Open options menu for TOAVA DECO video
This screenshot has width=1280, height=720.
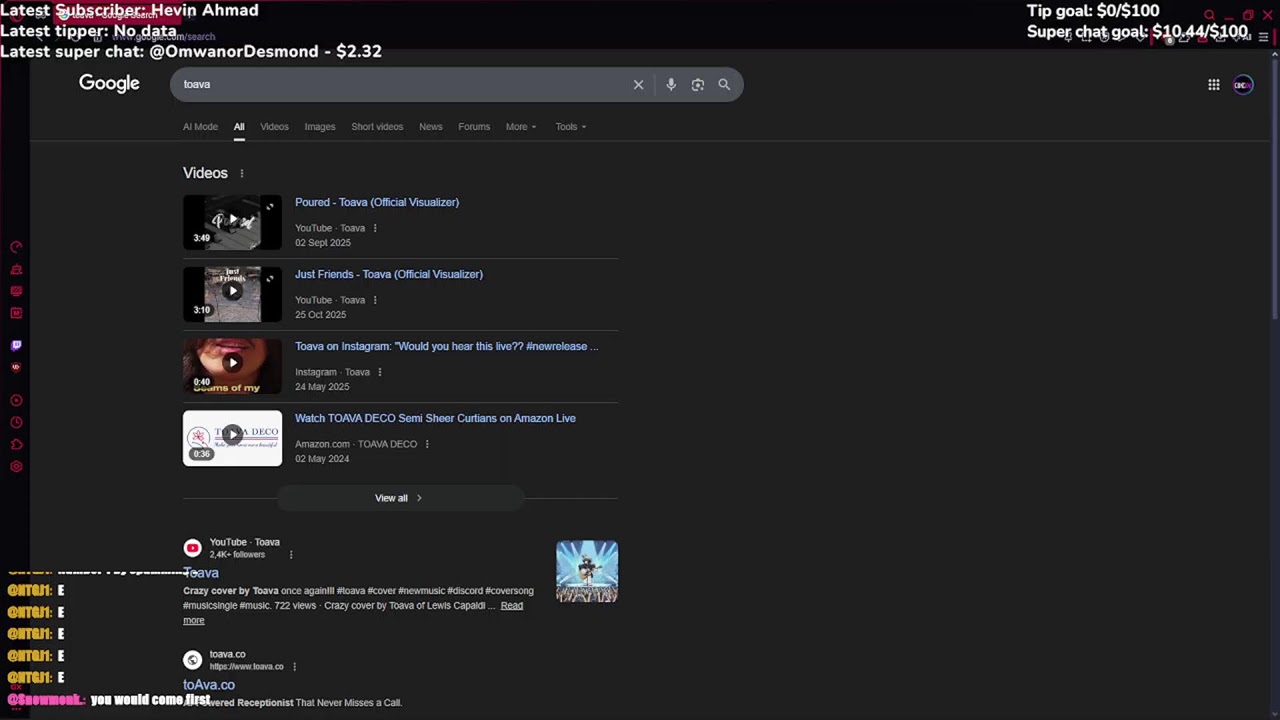427,444
